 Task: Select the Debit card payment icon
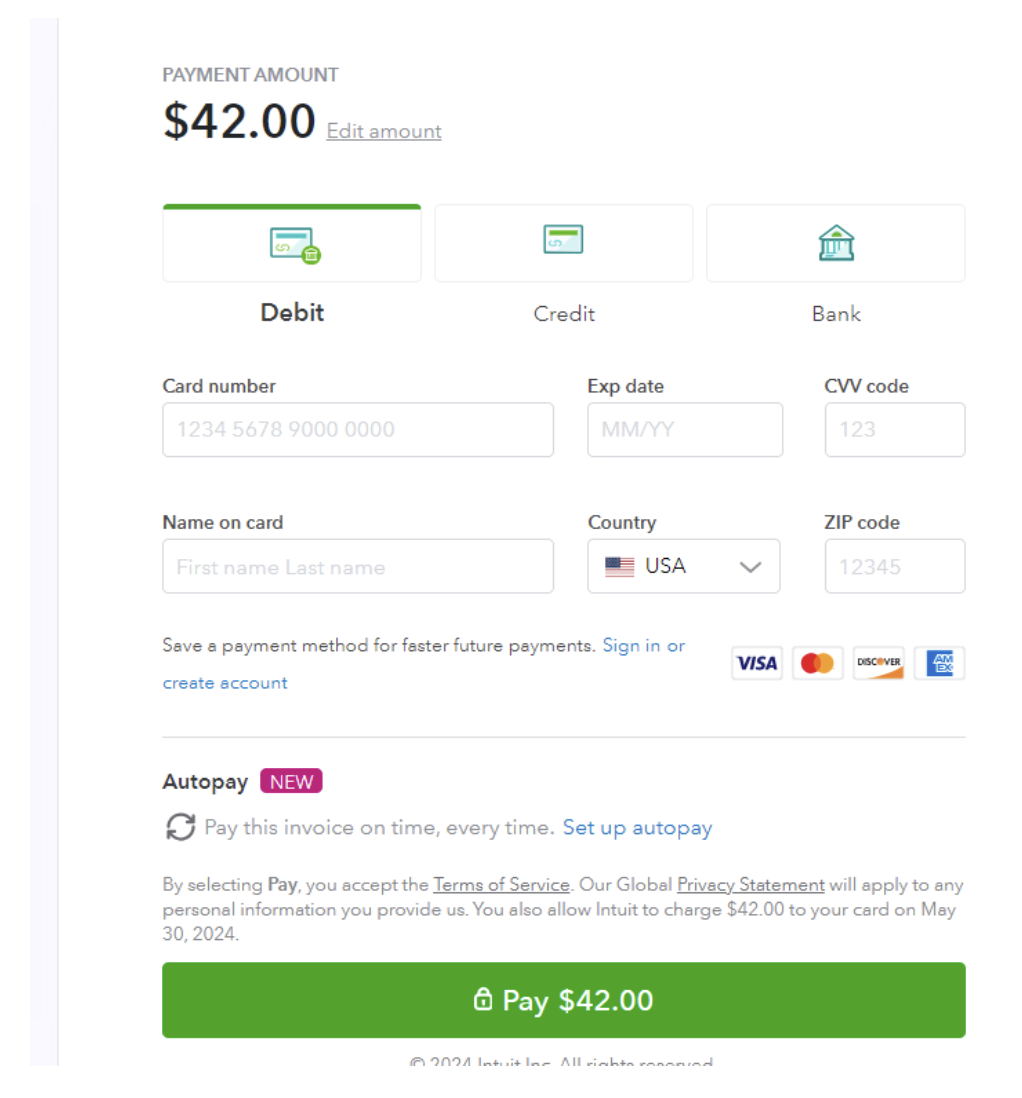tap(295, 245)
